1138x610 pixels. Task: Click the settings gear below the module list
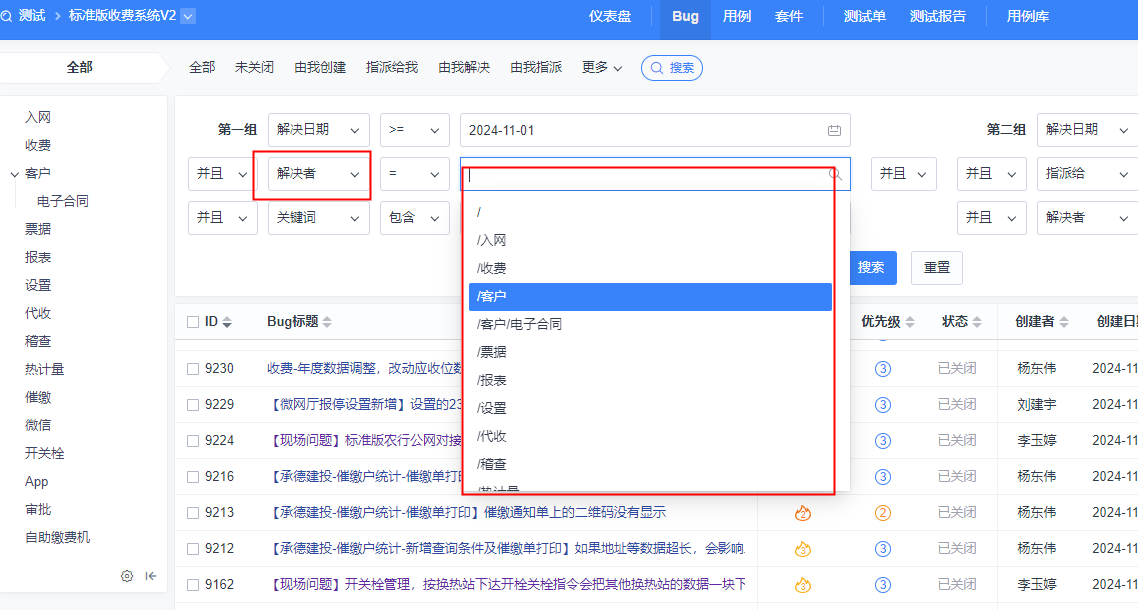coord(127,576)
